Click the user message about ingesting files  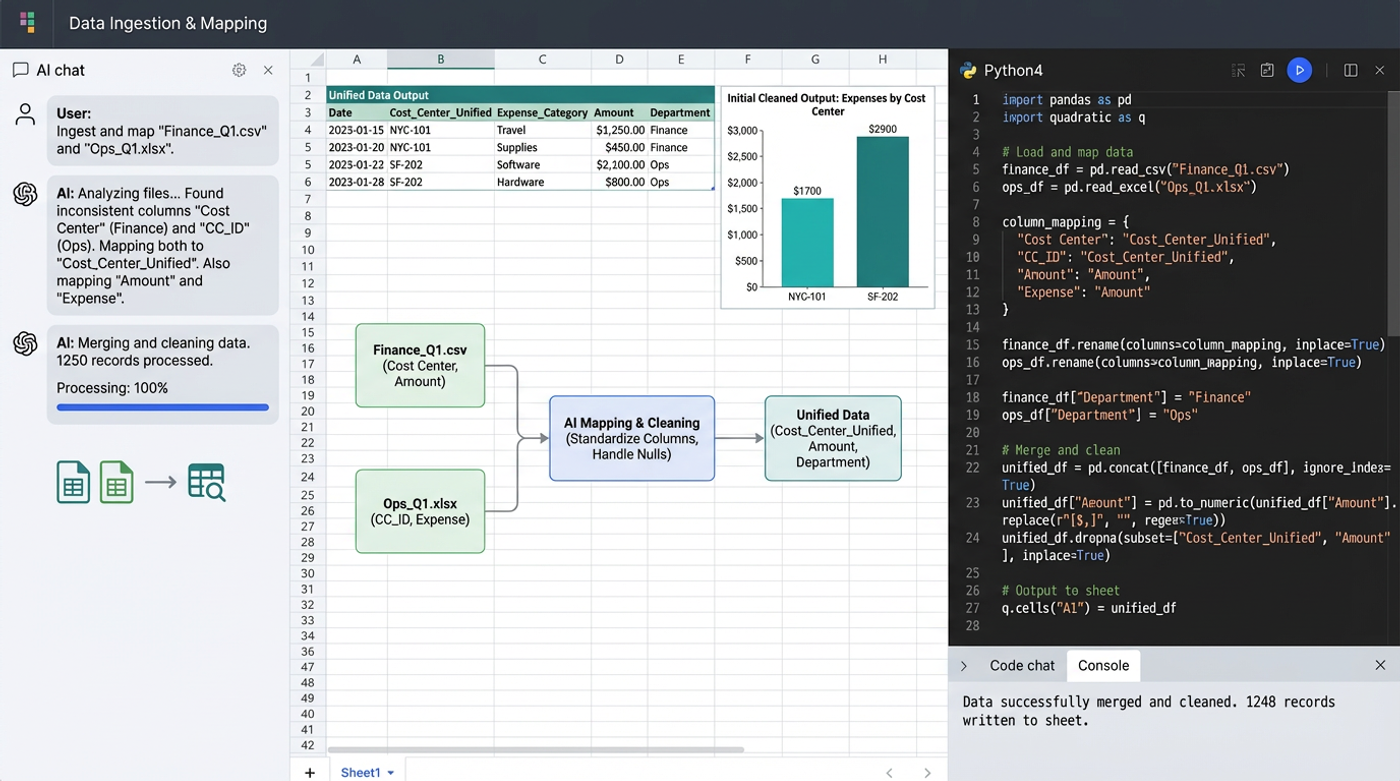[163, 131]
